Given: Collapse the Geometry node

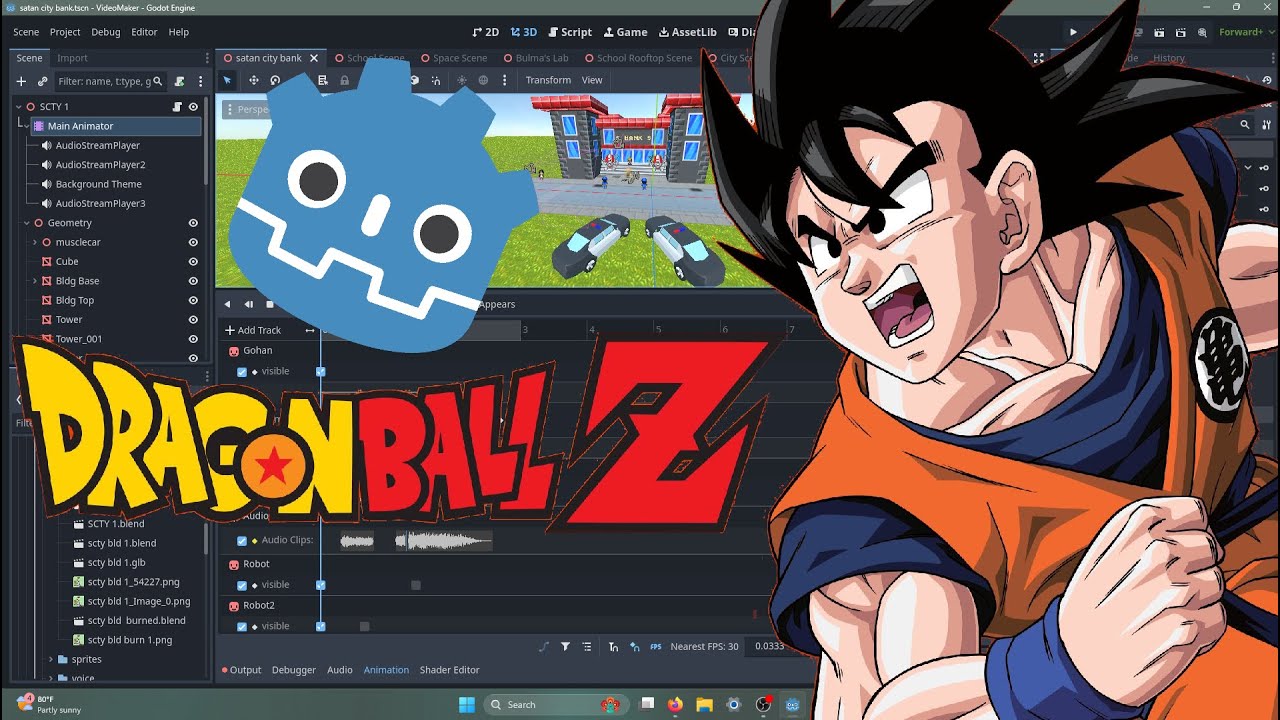Looking at the screenshot, I should point(26,223).
